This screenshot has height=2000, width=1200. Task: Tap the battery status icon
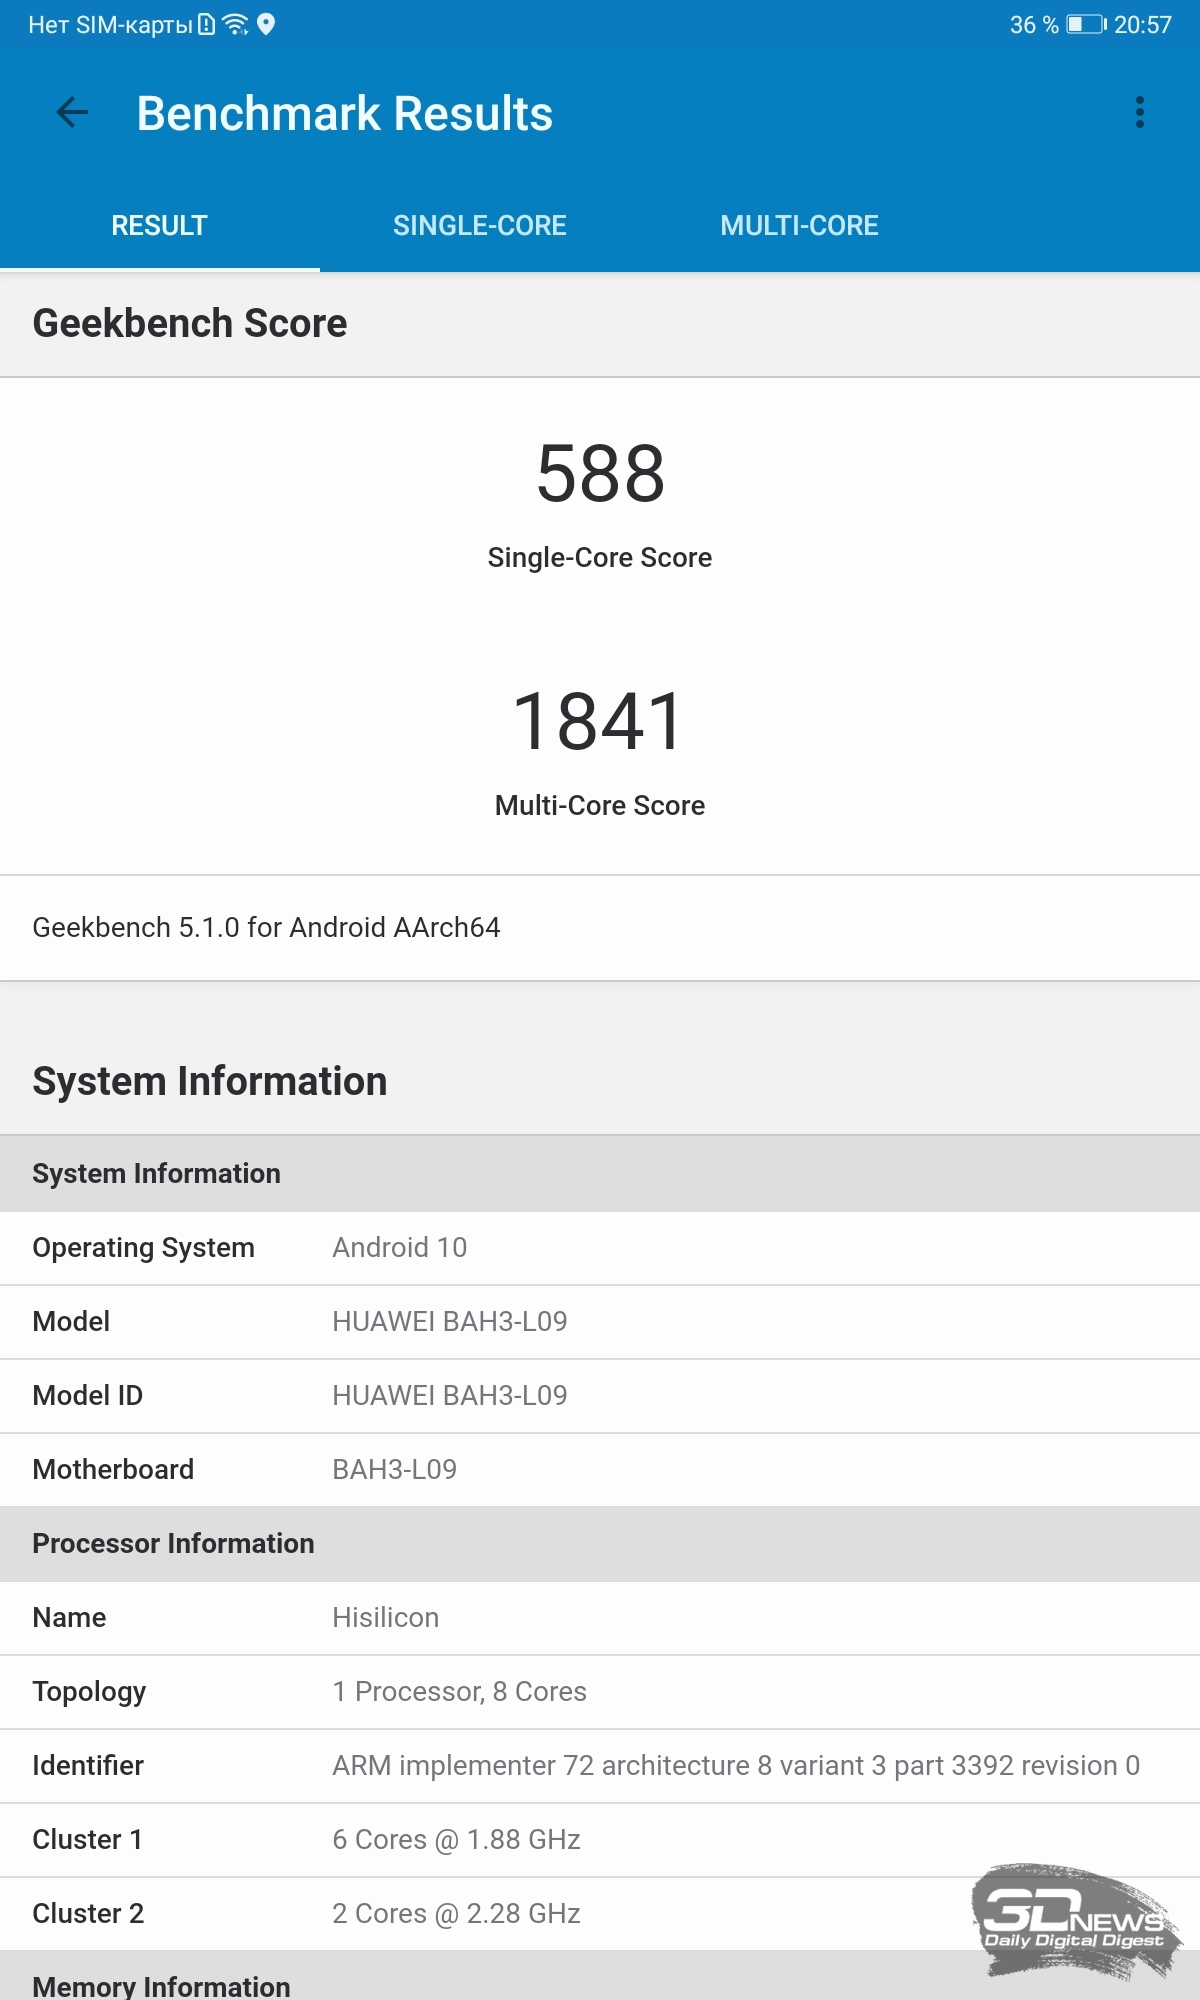click(1086, 25)
